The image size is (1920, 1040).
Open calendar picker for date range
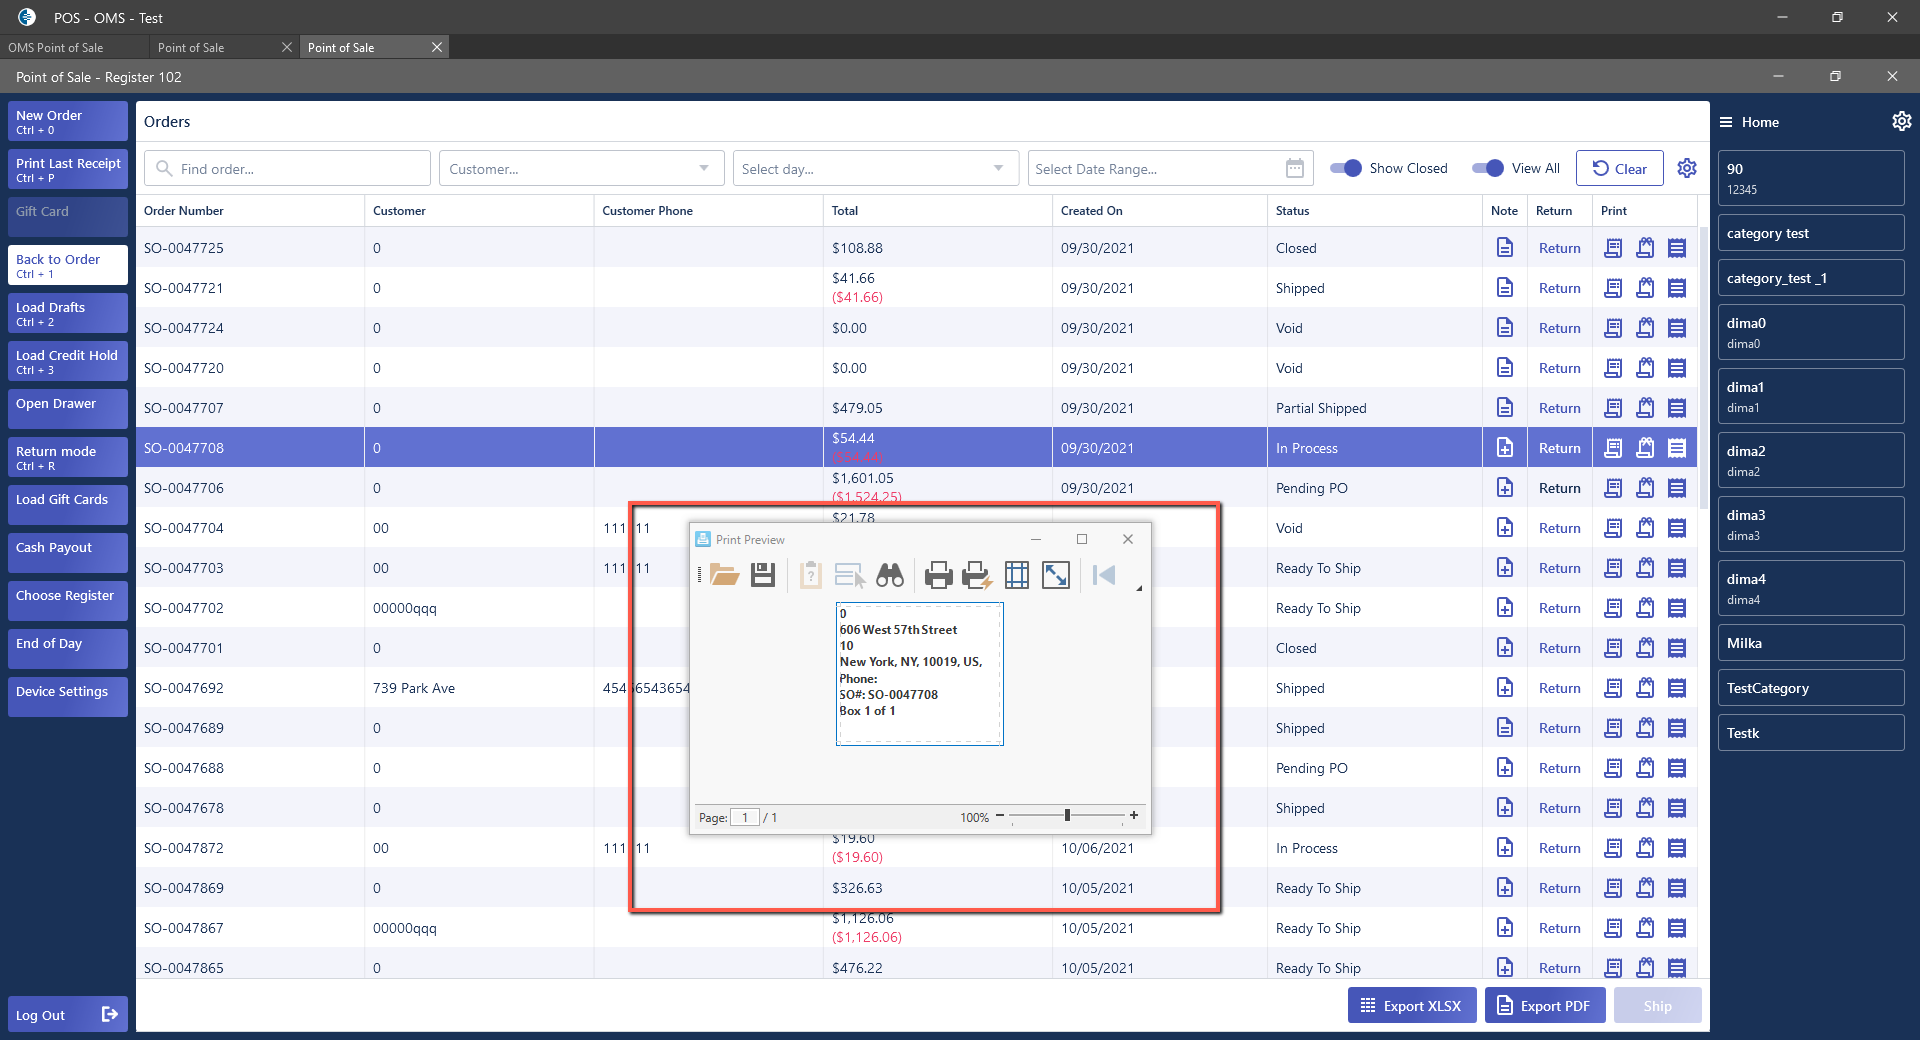(1294, 169)
